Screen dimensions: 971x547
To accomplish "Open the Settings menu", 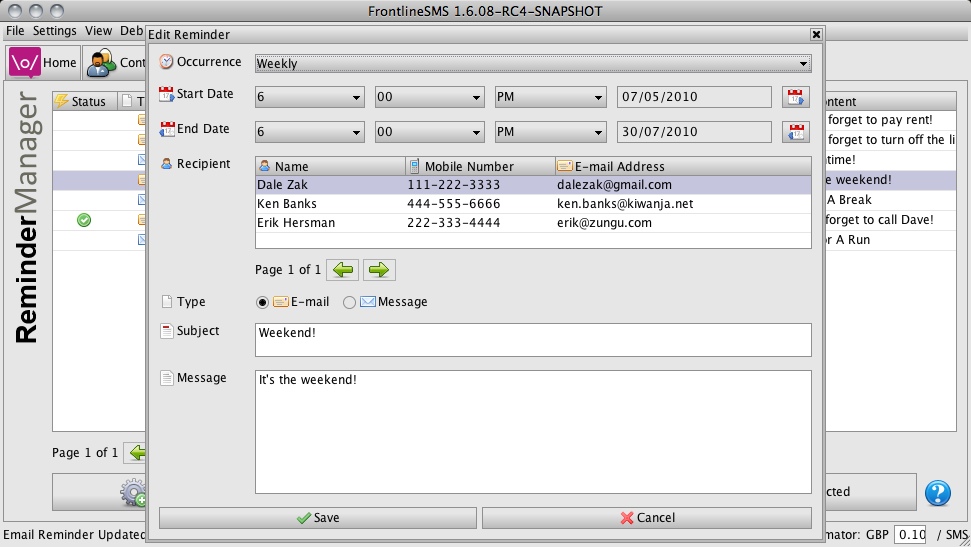I will click(54, 30).
